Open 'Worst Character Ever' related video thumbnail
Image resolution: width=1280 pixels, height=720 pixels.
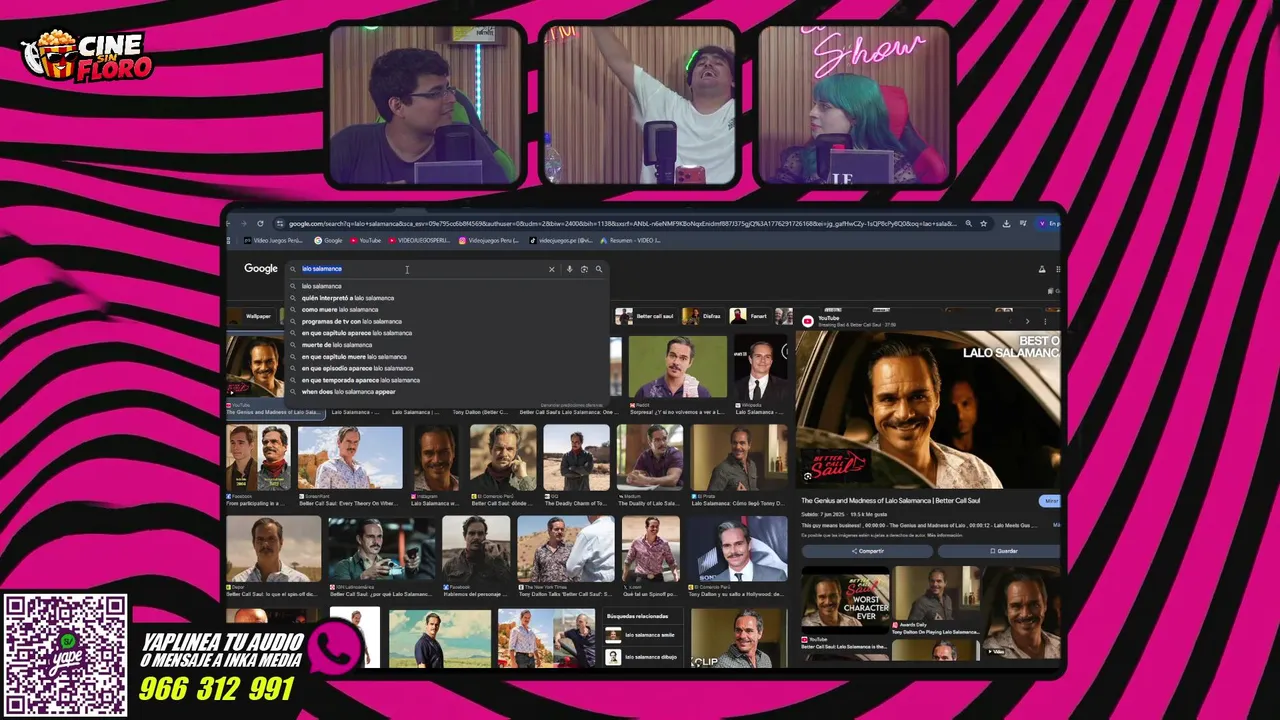coord(845,599)
